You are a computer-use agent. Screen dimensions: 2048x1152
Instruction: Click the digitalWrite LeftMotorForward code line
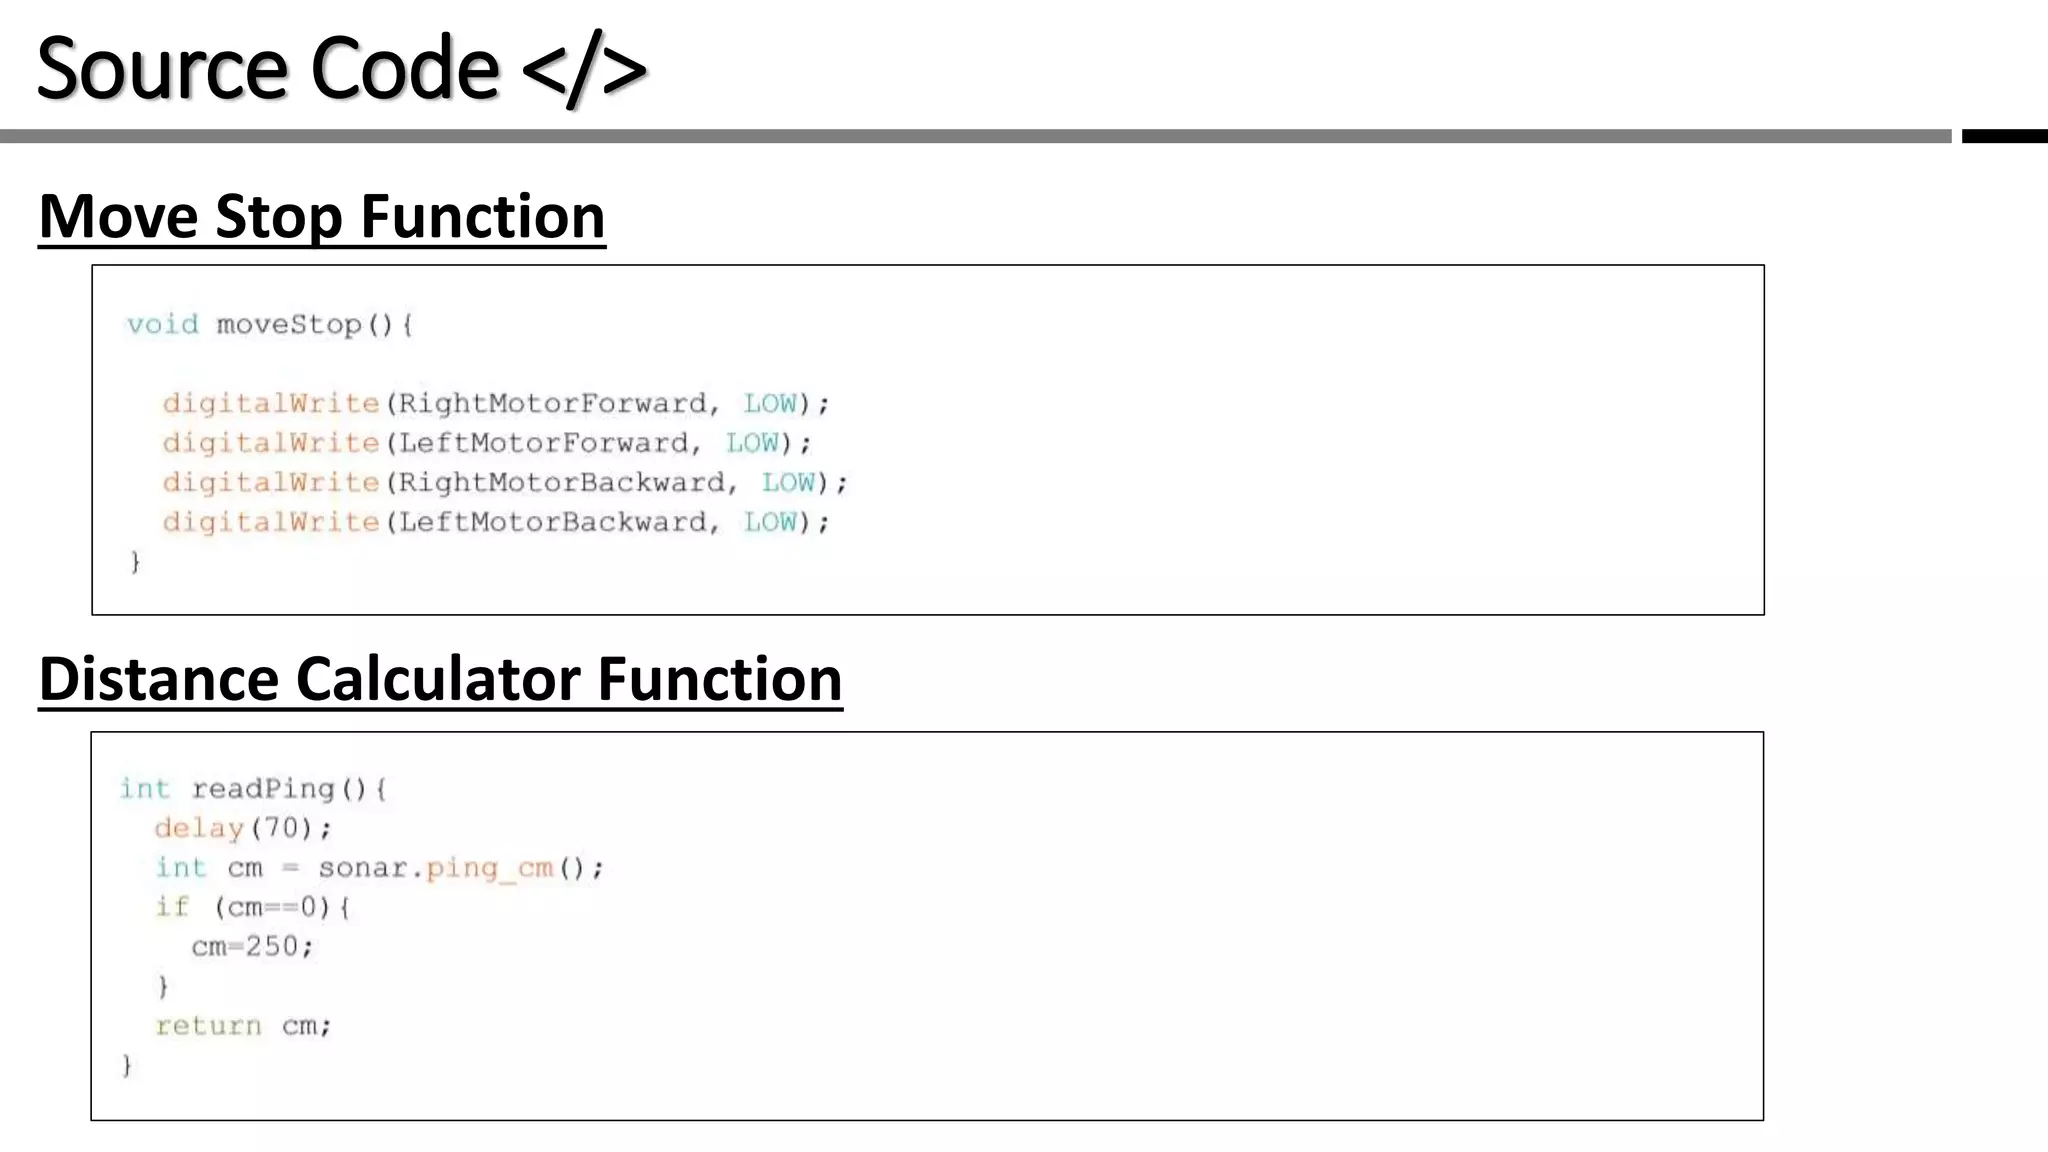(x=487, y=443)
